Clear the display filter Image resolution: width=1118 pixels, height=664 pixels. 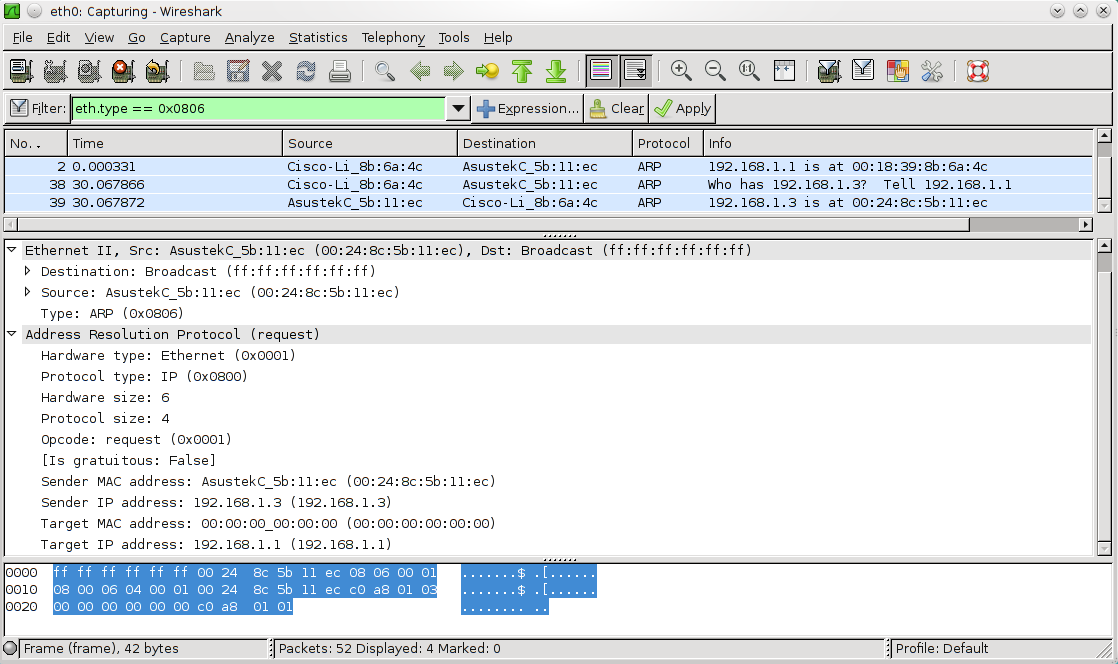tap(617, 108)
